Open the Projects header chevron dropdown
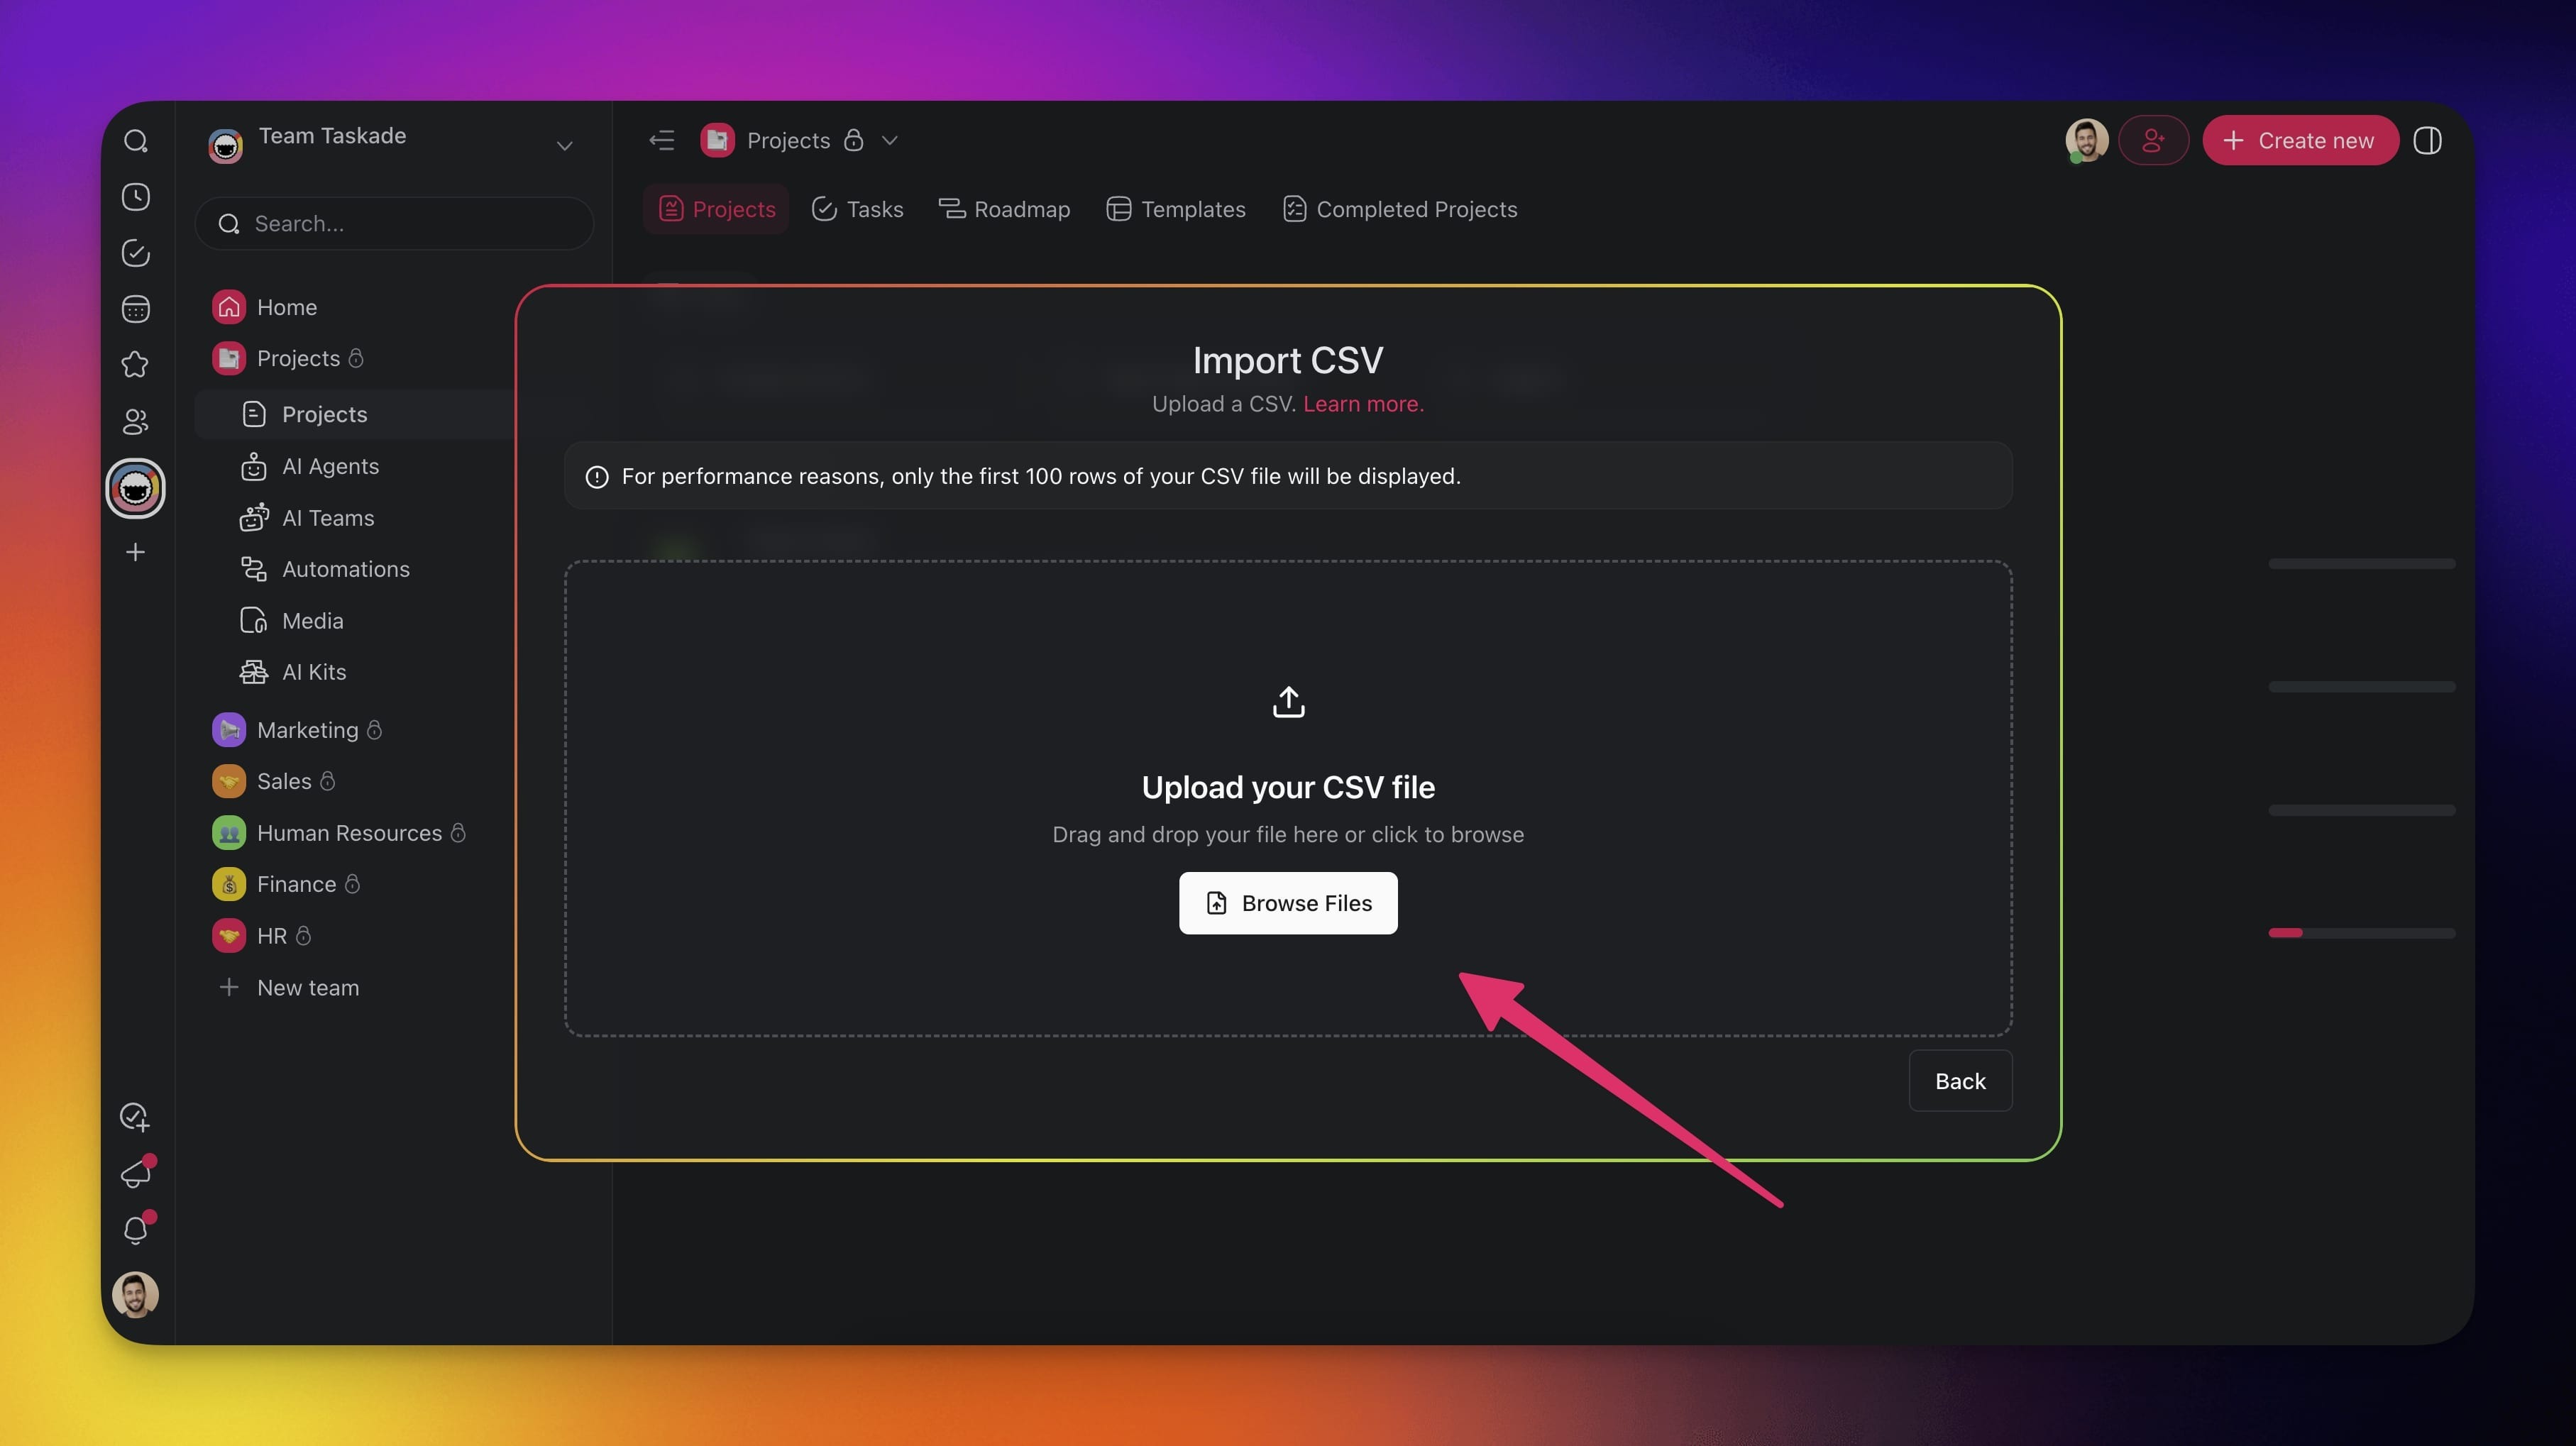This screenshot has width=2576, height=1446. click(x=890, y=141)
